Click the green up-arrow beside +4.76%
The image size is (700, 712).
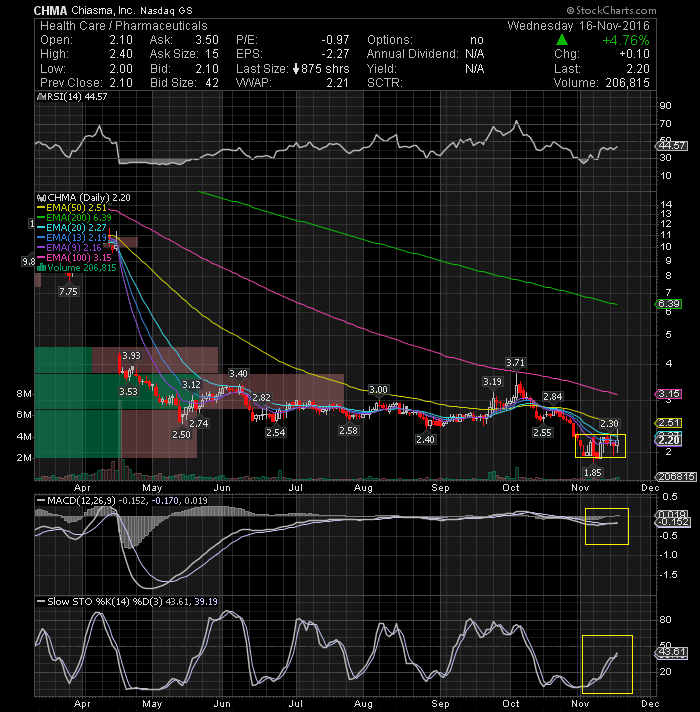click(562, 40)
